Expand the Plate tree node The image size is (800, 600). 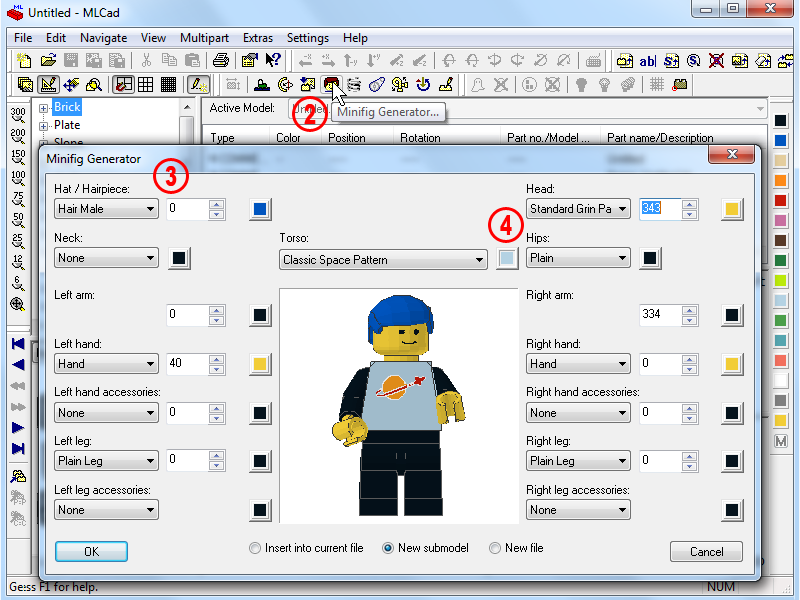[x=43, y=126]
